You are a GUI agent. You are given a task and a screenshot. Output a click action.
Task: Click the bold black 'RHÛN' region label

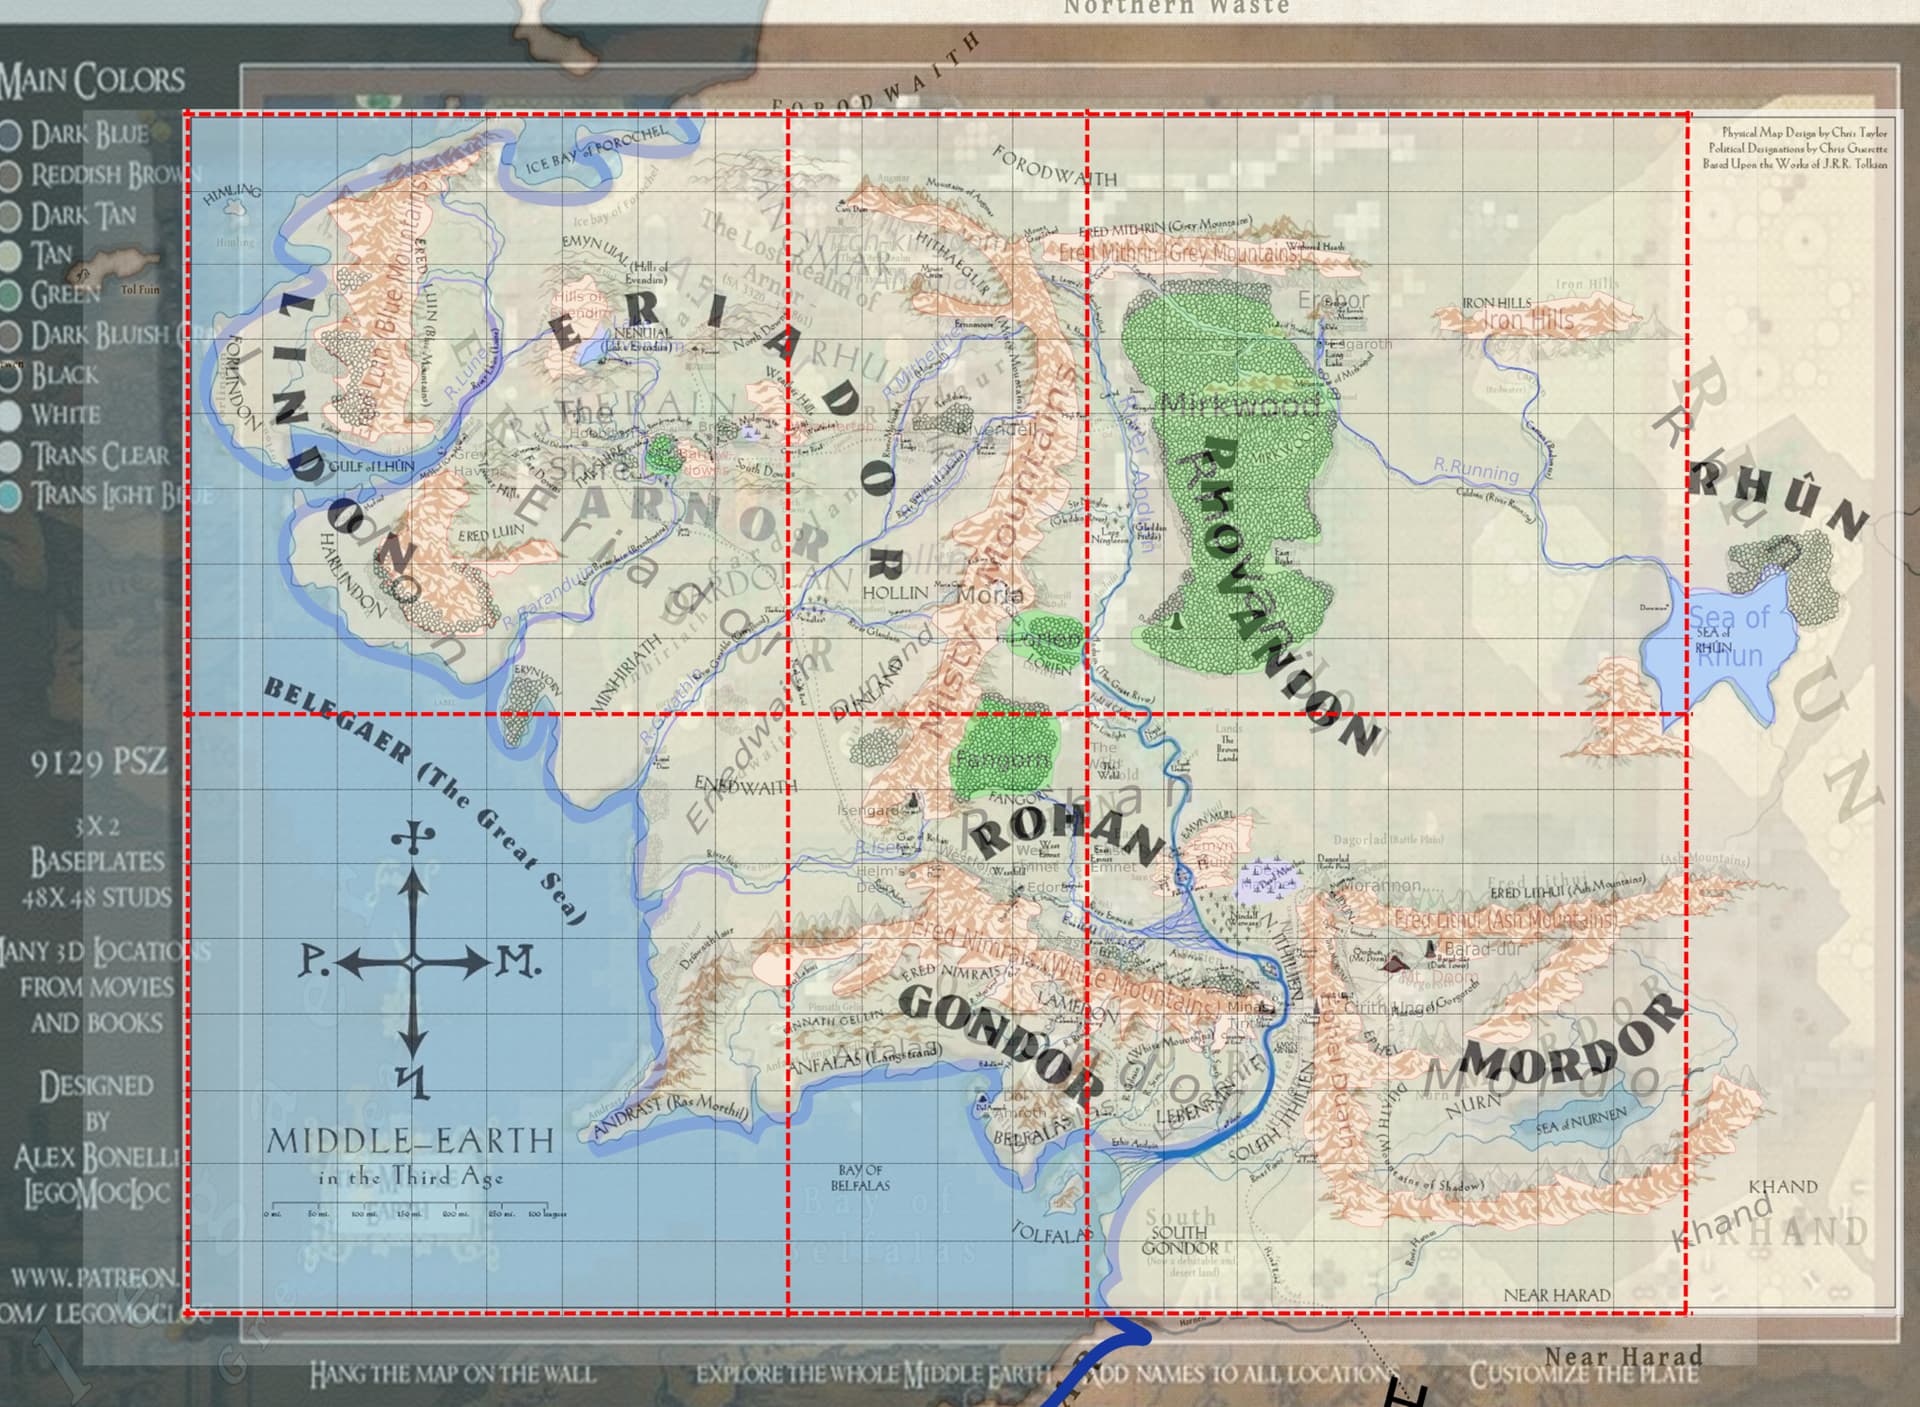pos(1778,498)
